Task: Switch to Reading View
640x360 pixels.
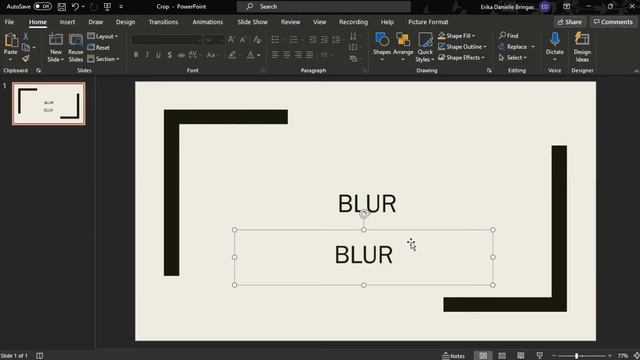Action: (x=521, y=356)
